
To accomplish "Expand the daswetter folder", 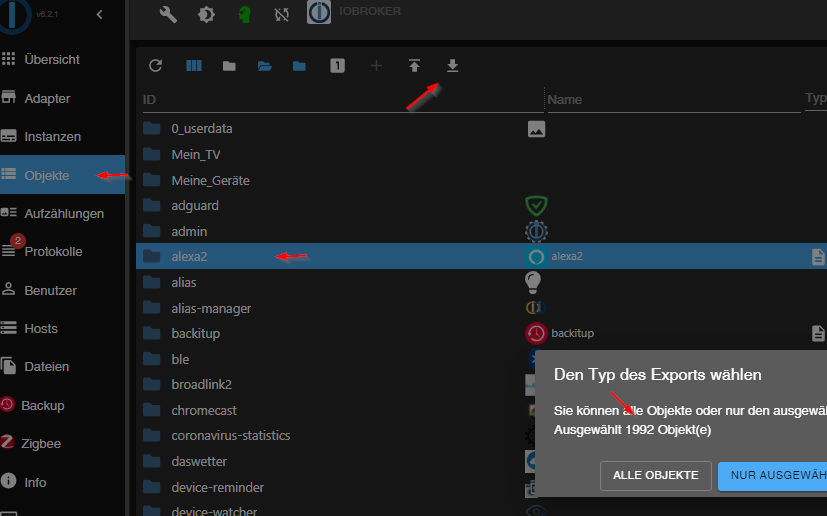I will 152,462.
